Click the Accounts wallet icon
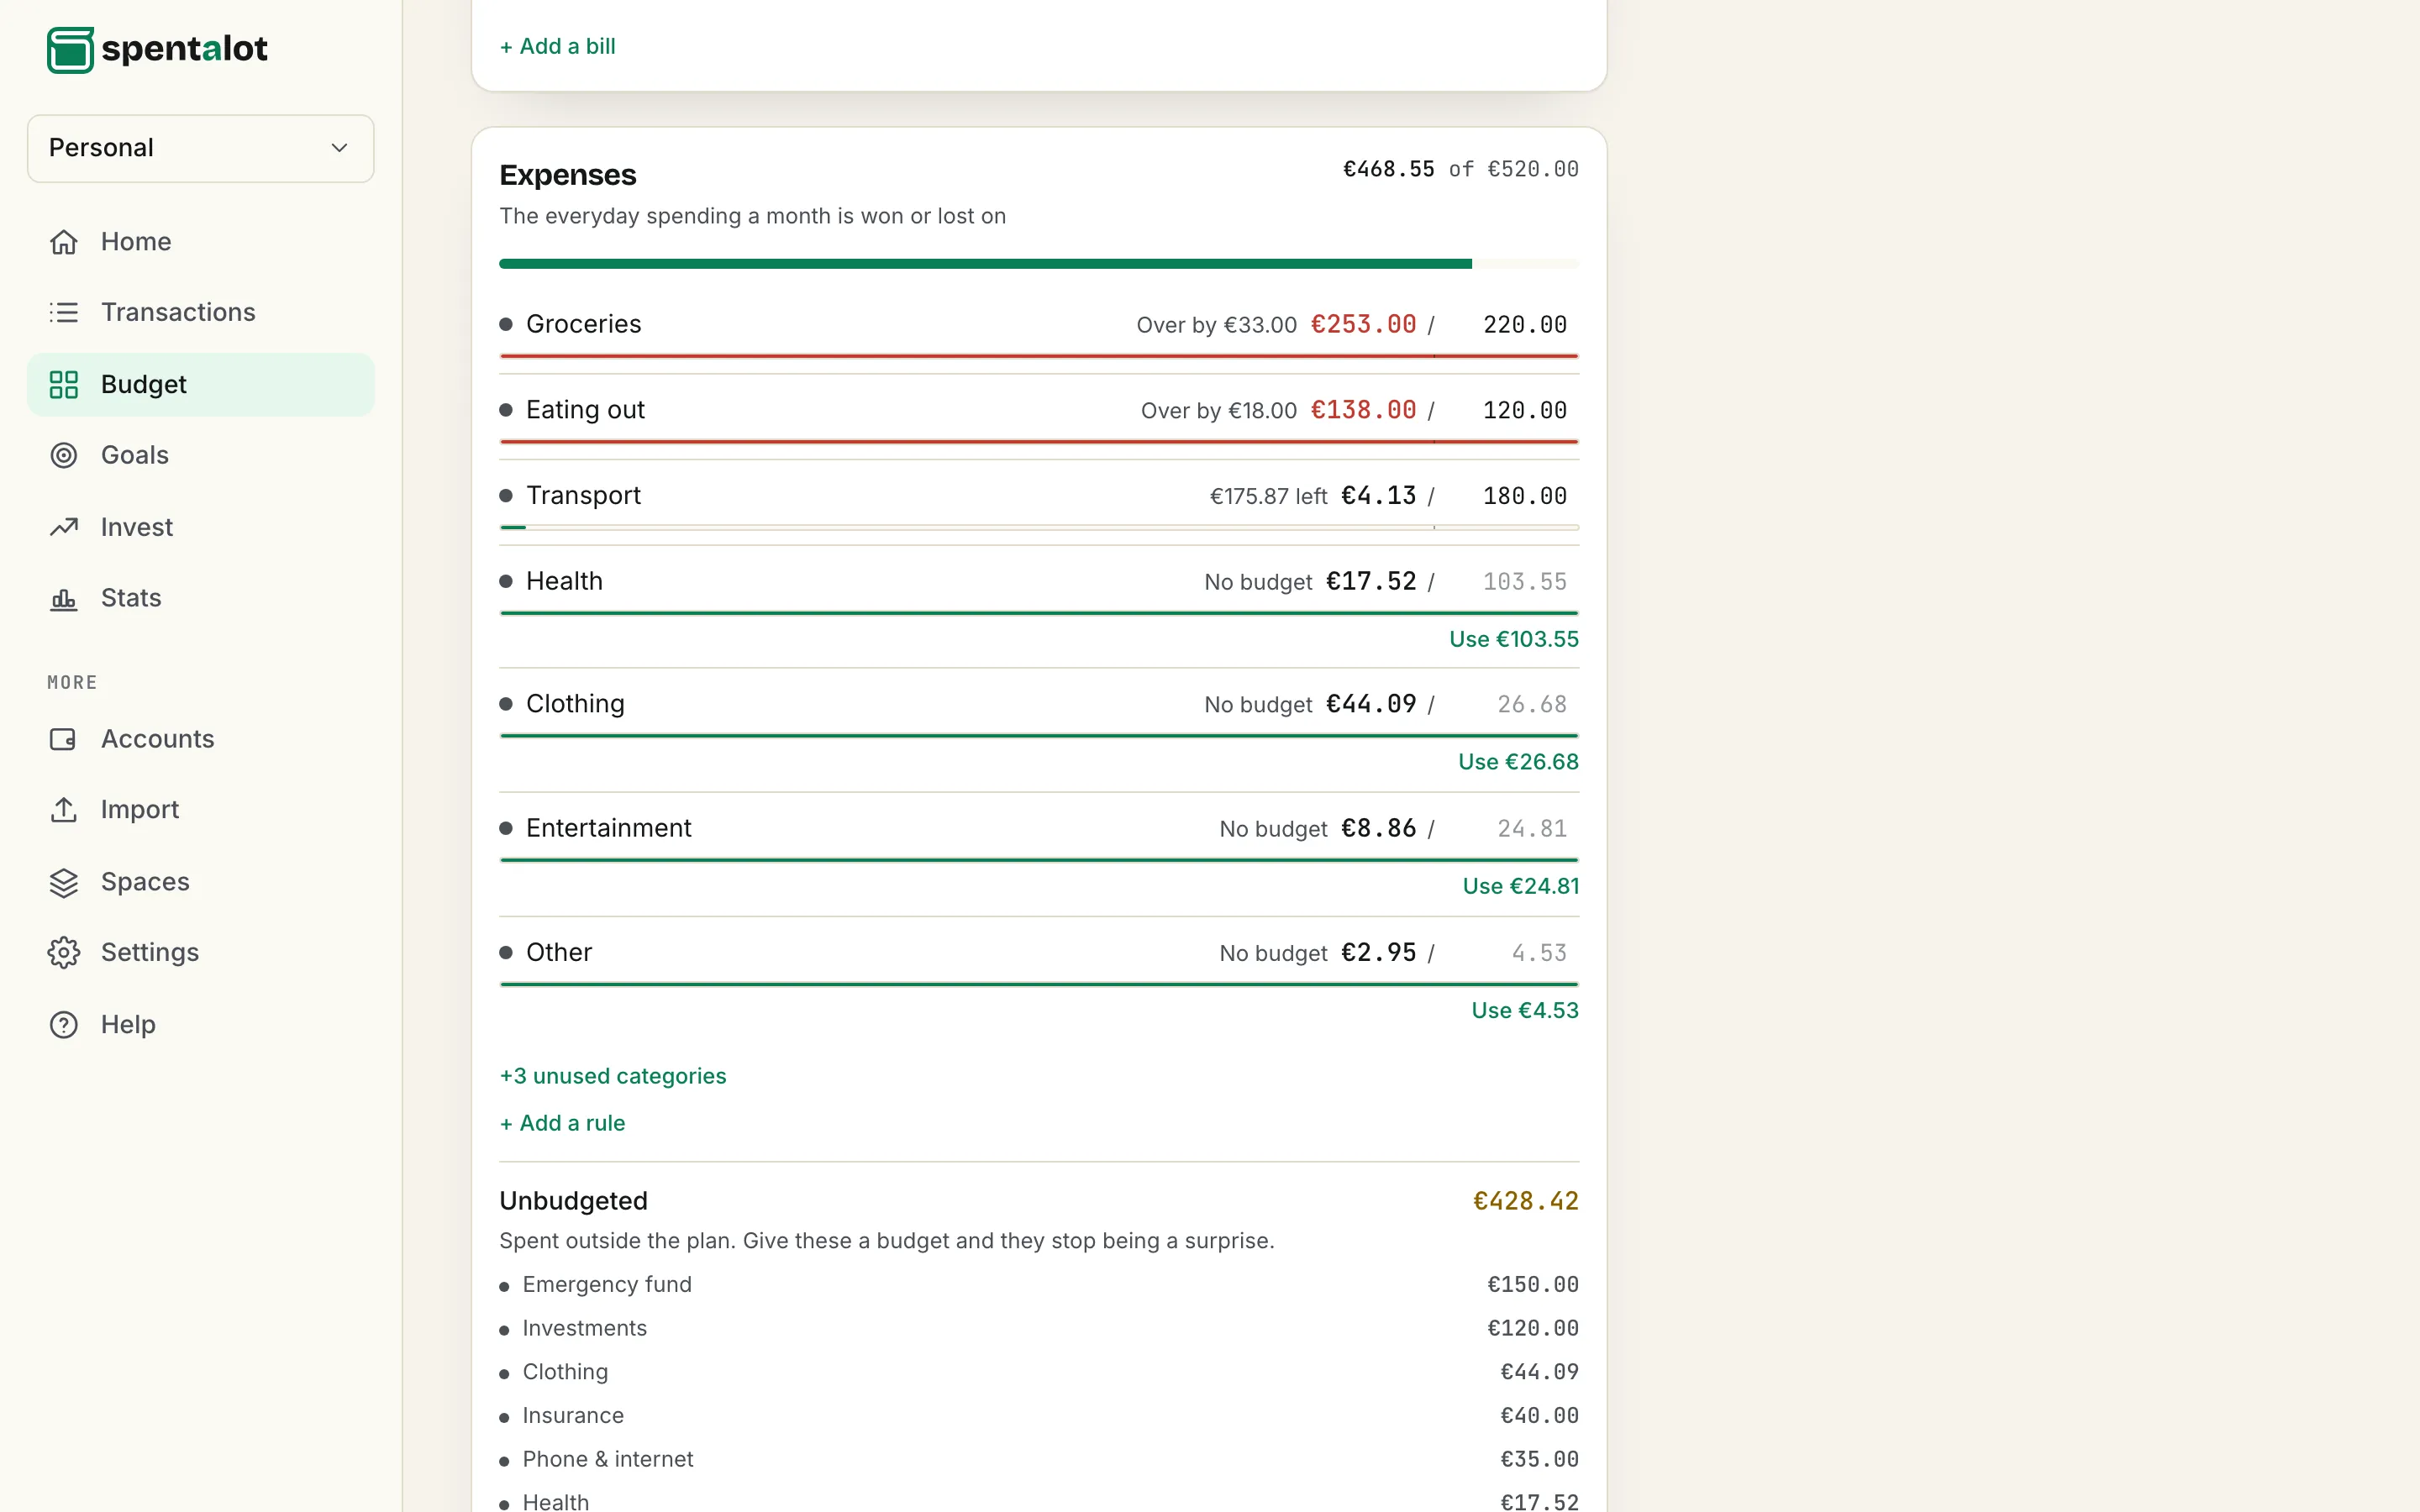Screen dimensions: 2420x1512 tap(64, 739)
